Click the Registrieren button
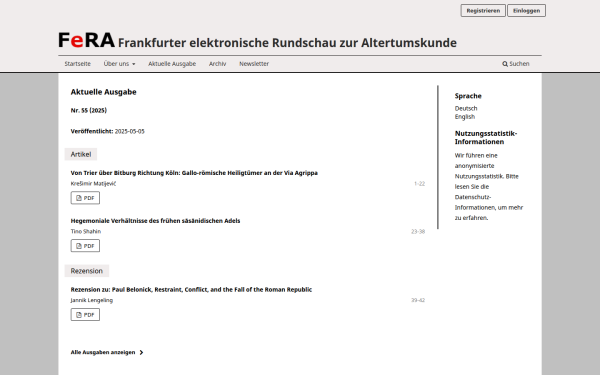Image resolution: width=600 pixels, height=375 pixels. (483, 11)
